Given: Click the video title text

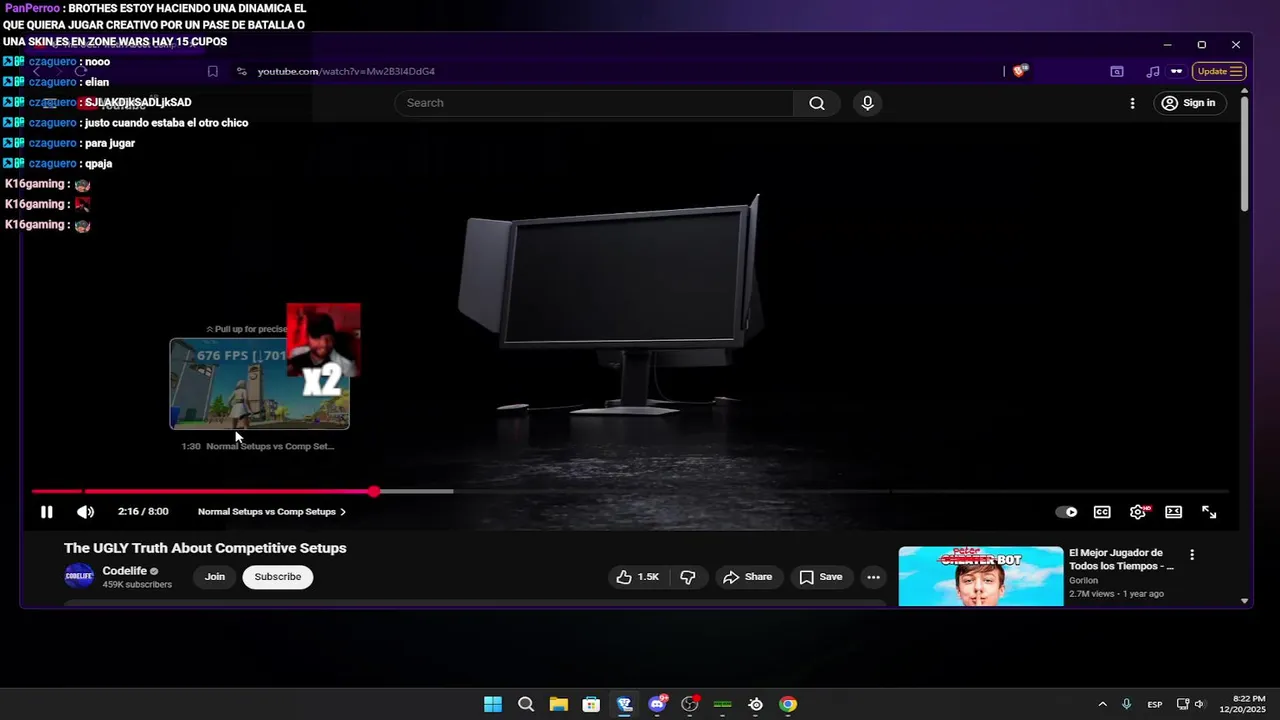Looking at the screenshot, I should 205,548.
